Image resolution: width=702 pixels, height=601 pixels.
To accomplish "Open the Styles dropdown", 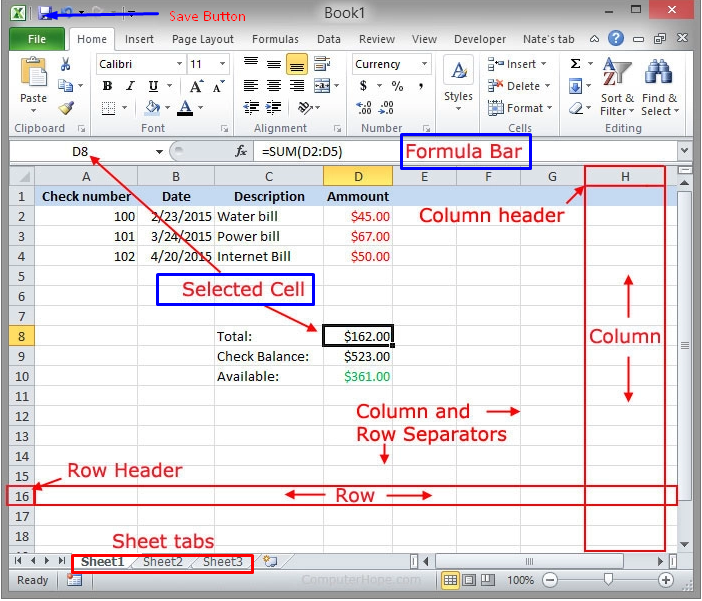I will (458, 84).
